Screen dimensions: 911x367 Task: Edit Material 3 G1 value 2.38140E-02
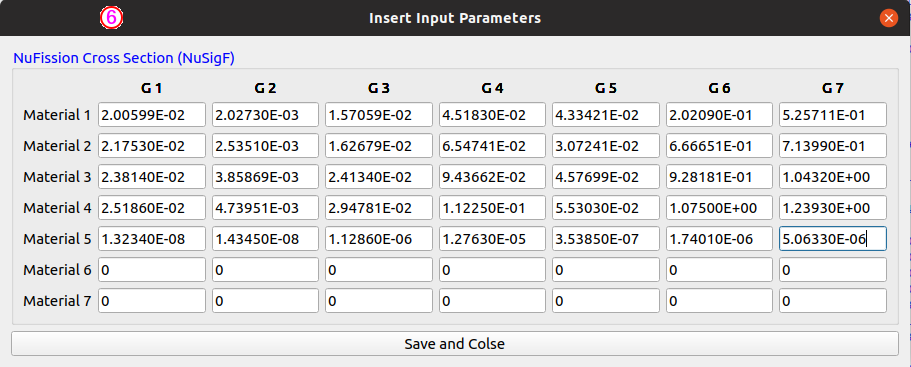click(152, 177)
